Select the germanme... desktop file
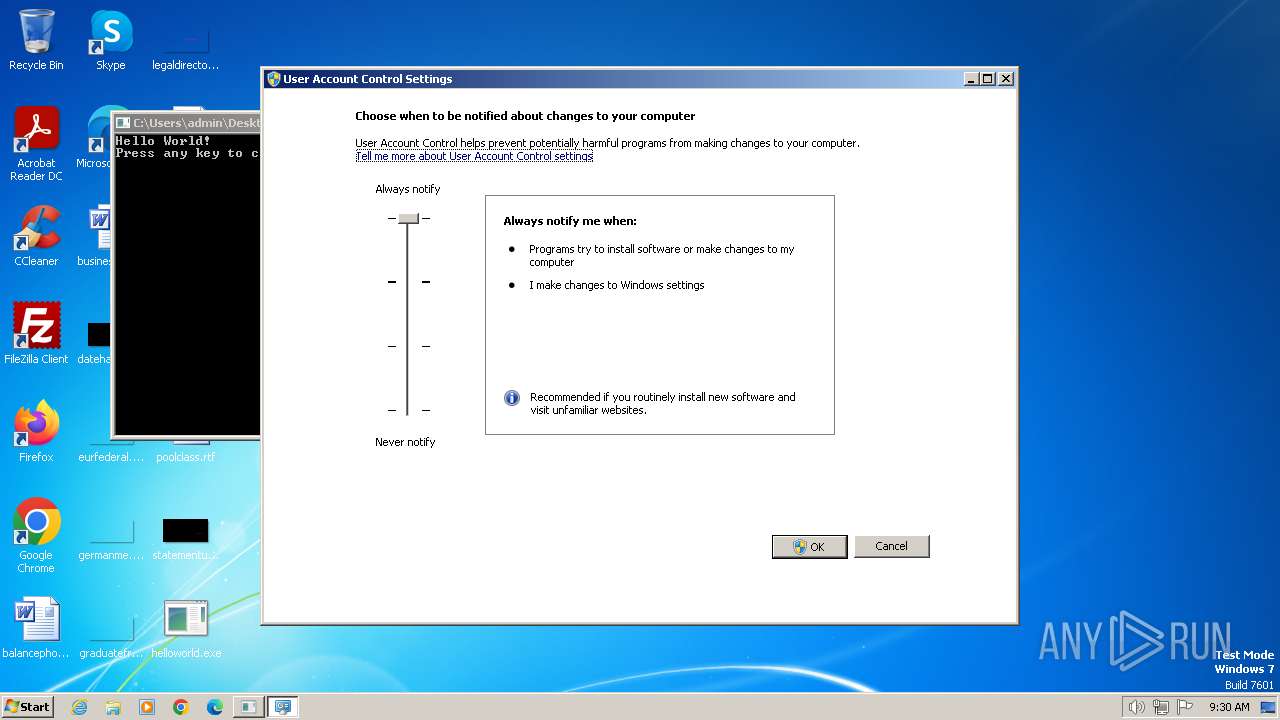 [x=111, y=537]
